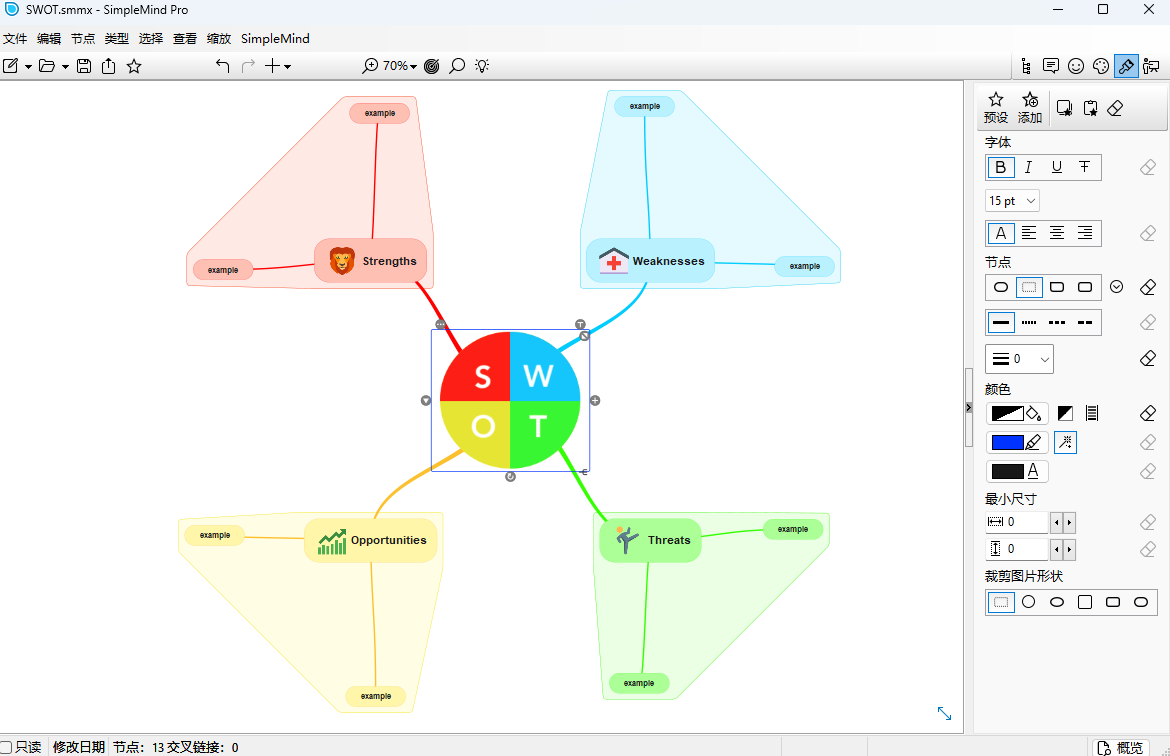
Task: Click the 预设 presets button
Action: [x=996, y=108]
